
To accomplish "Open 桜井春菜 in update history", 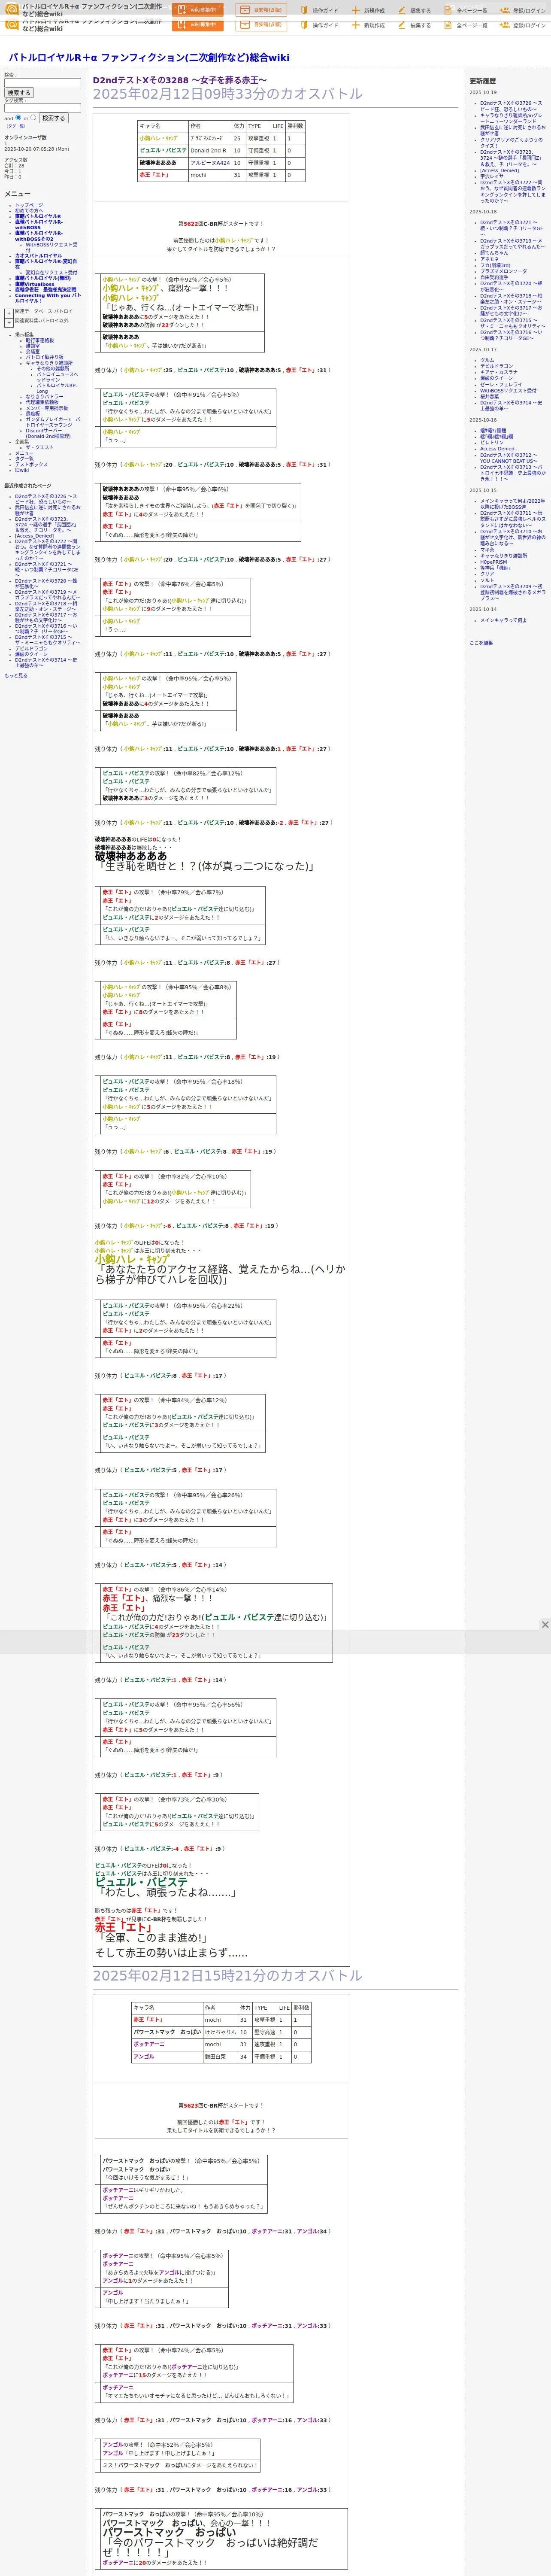I will click(489, 397).
